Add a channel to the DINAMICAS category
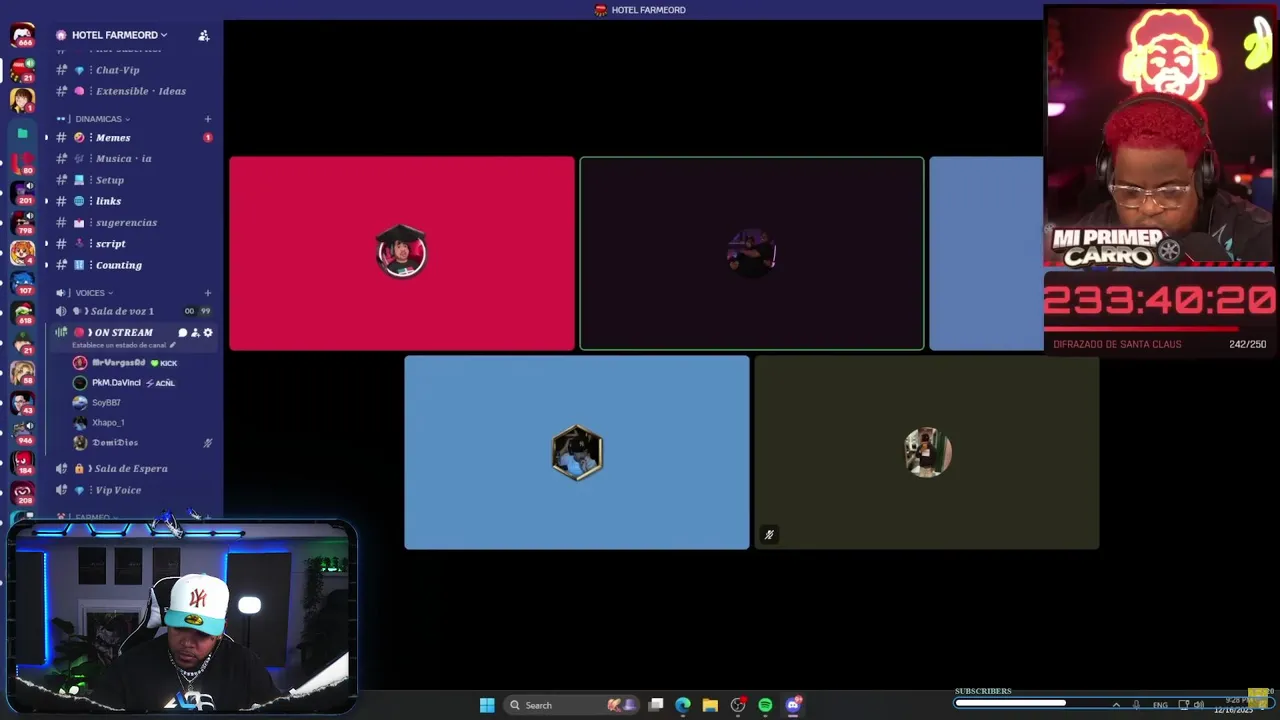 pos(208,119)
